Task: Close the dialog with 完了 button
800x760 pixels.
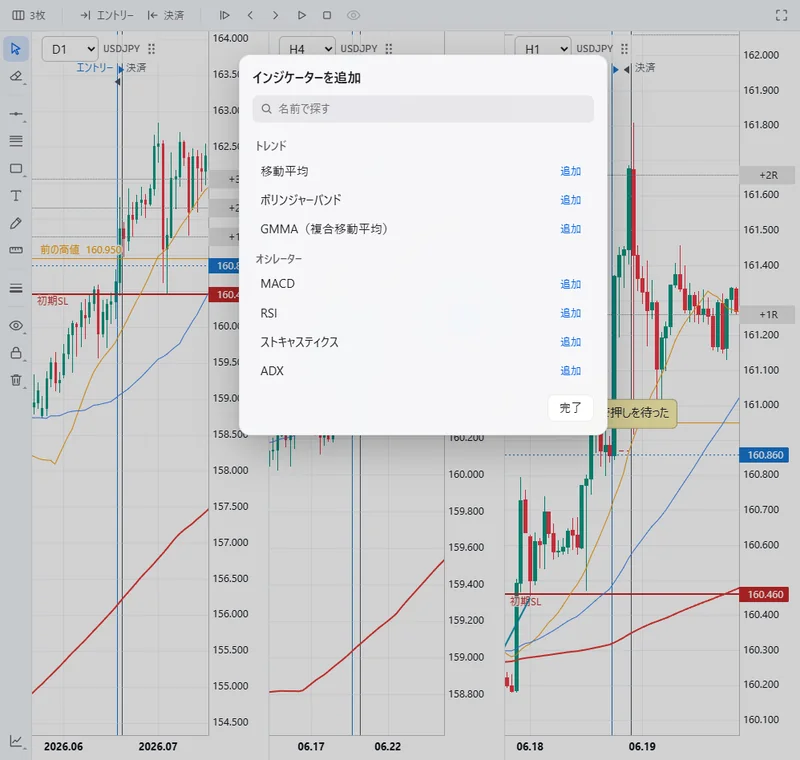Action: click(x=570, y=408)
